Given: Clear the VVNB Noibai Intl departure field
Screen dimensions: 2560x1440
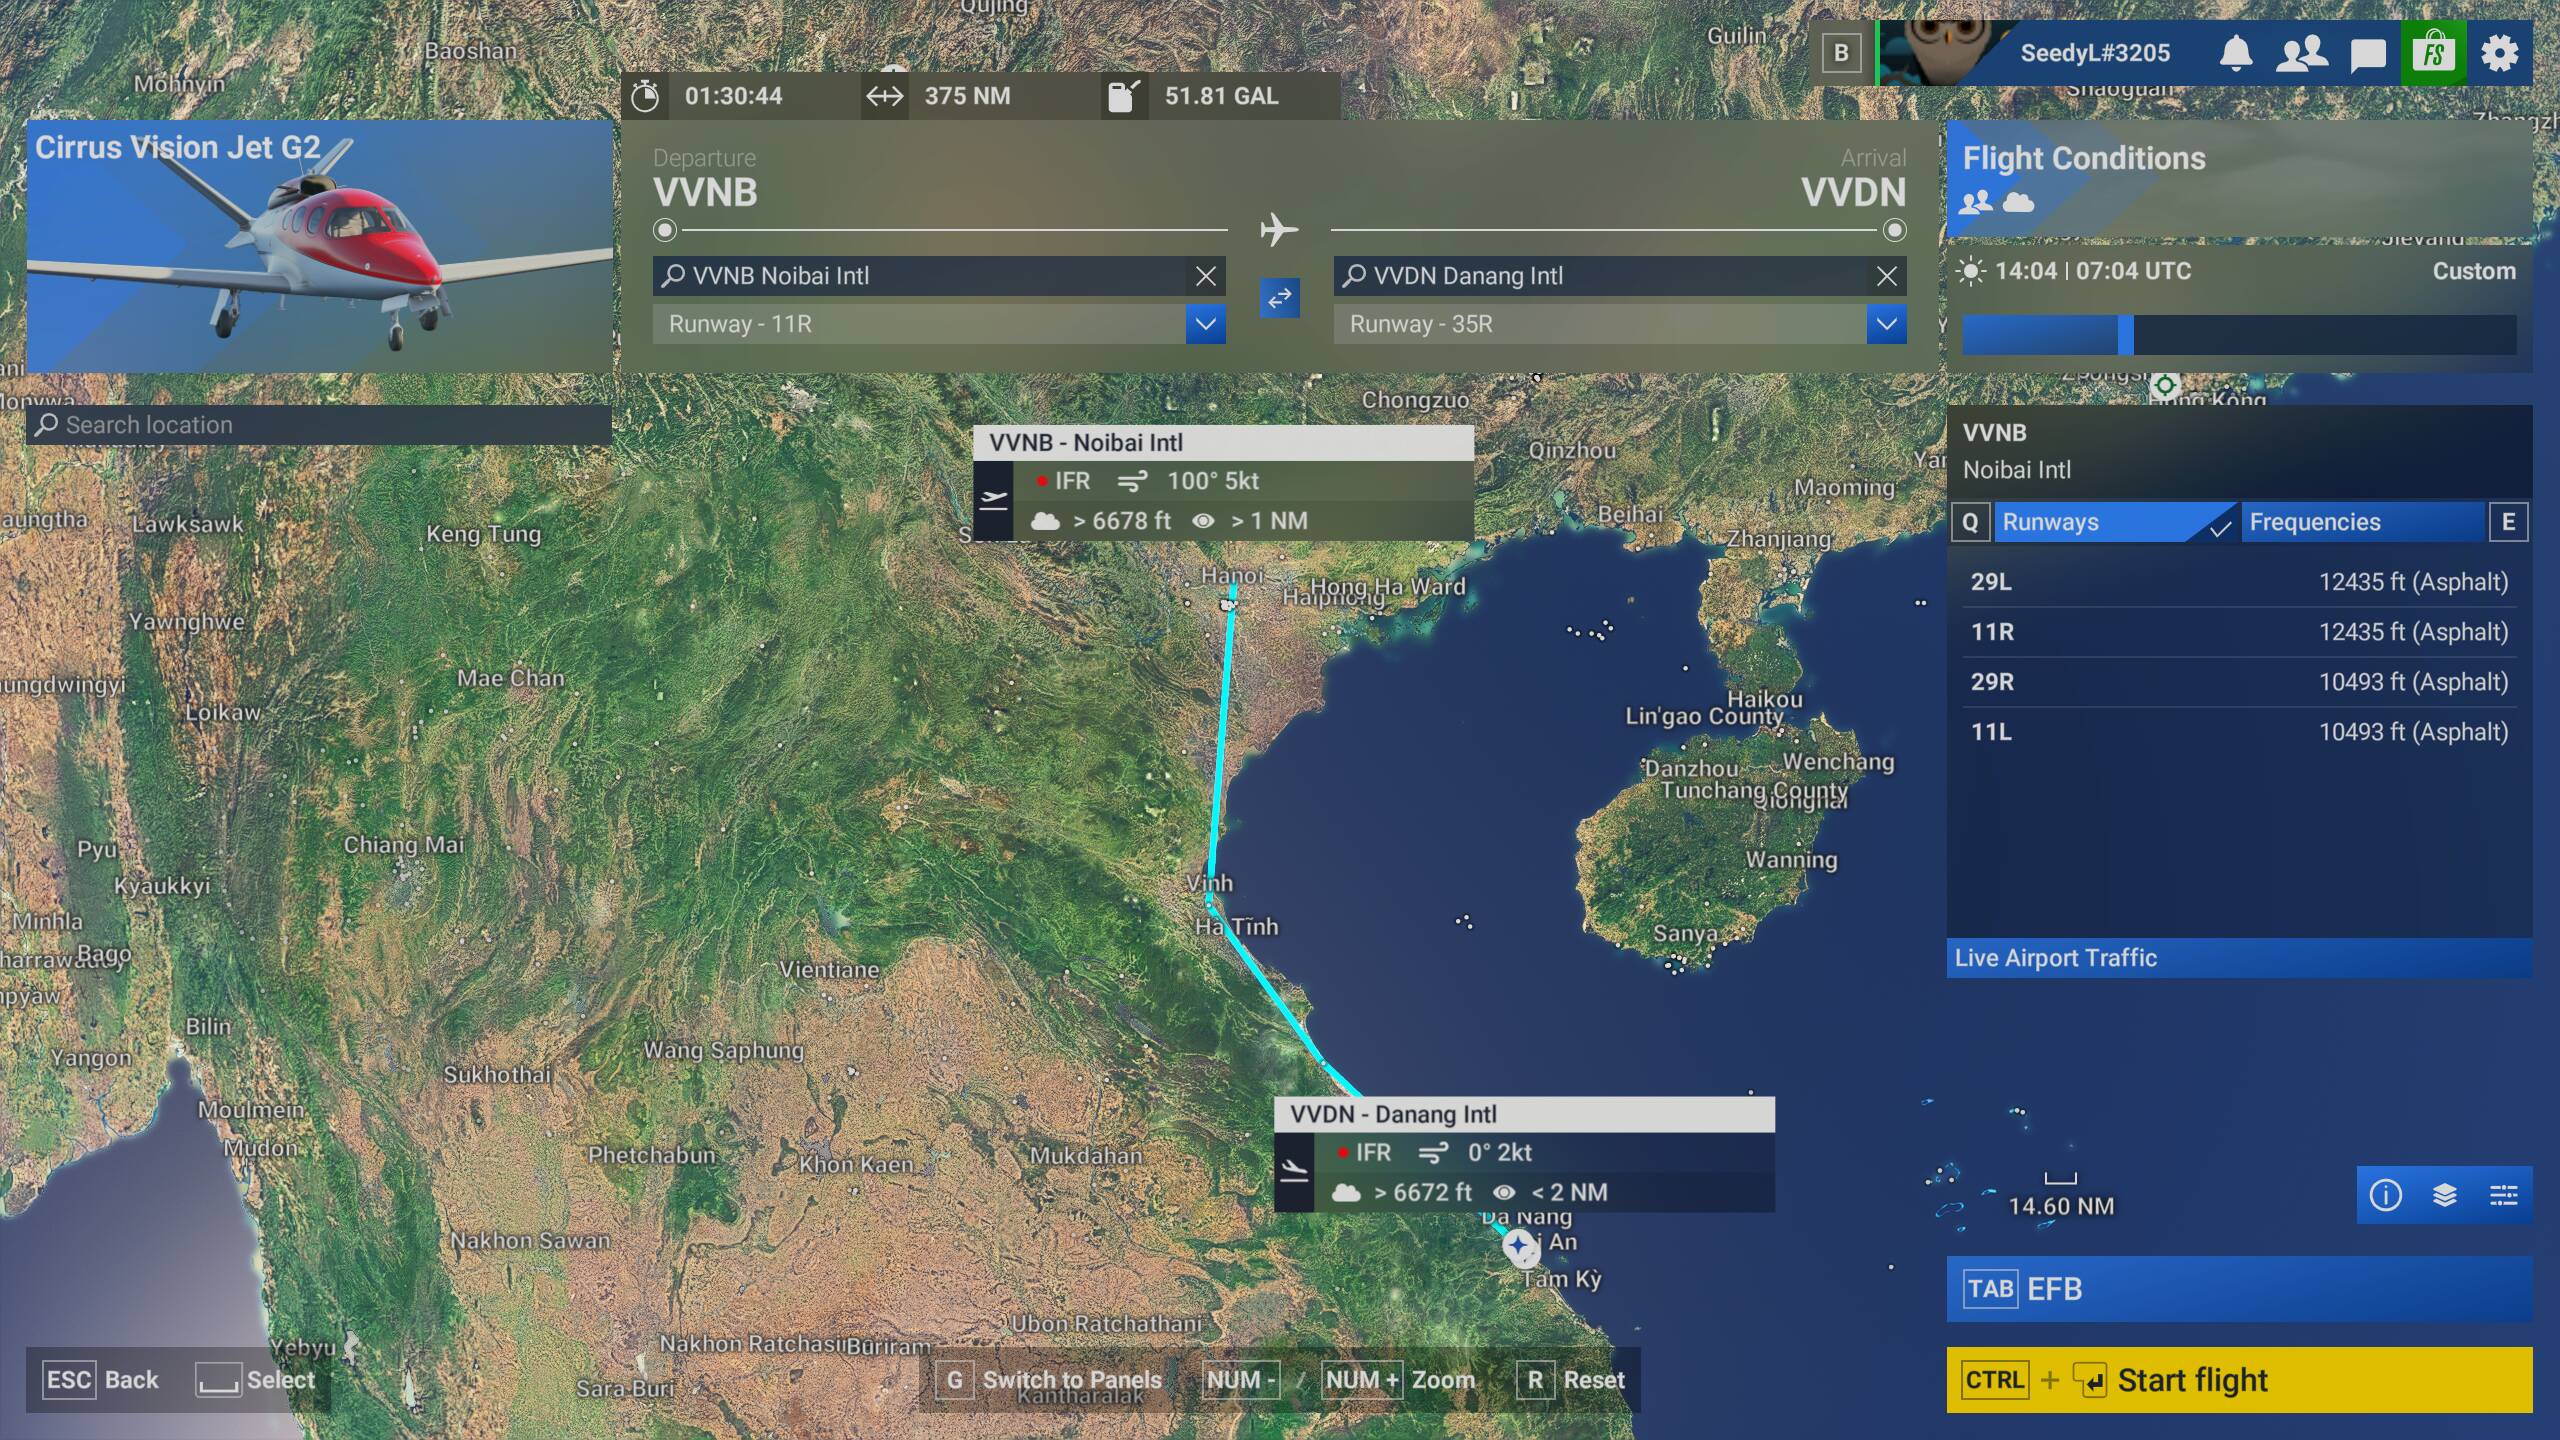Looking at the screenshot, I should tap(1205, 276).
